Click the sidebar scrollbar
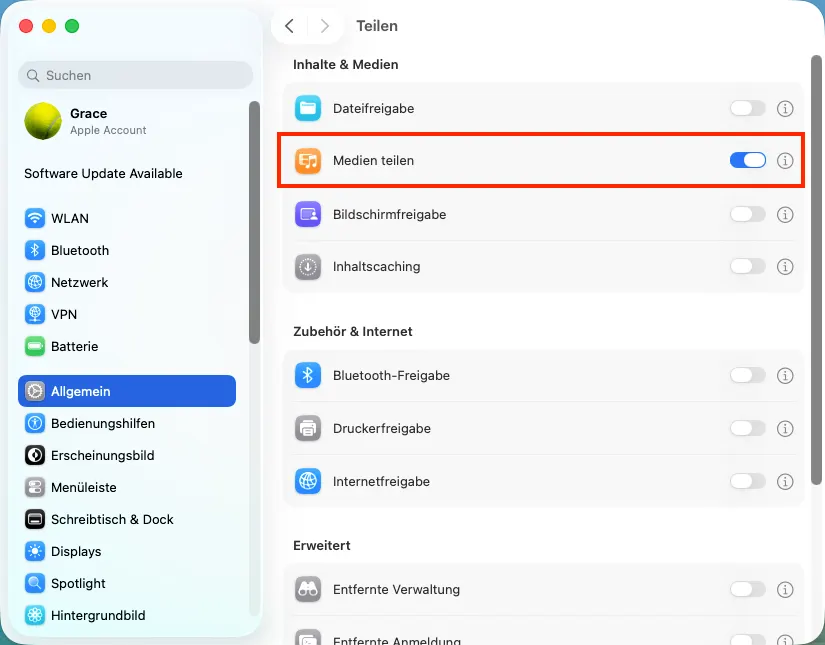 click(x=255, y=223)
